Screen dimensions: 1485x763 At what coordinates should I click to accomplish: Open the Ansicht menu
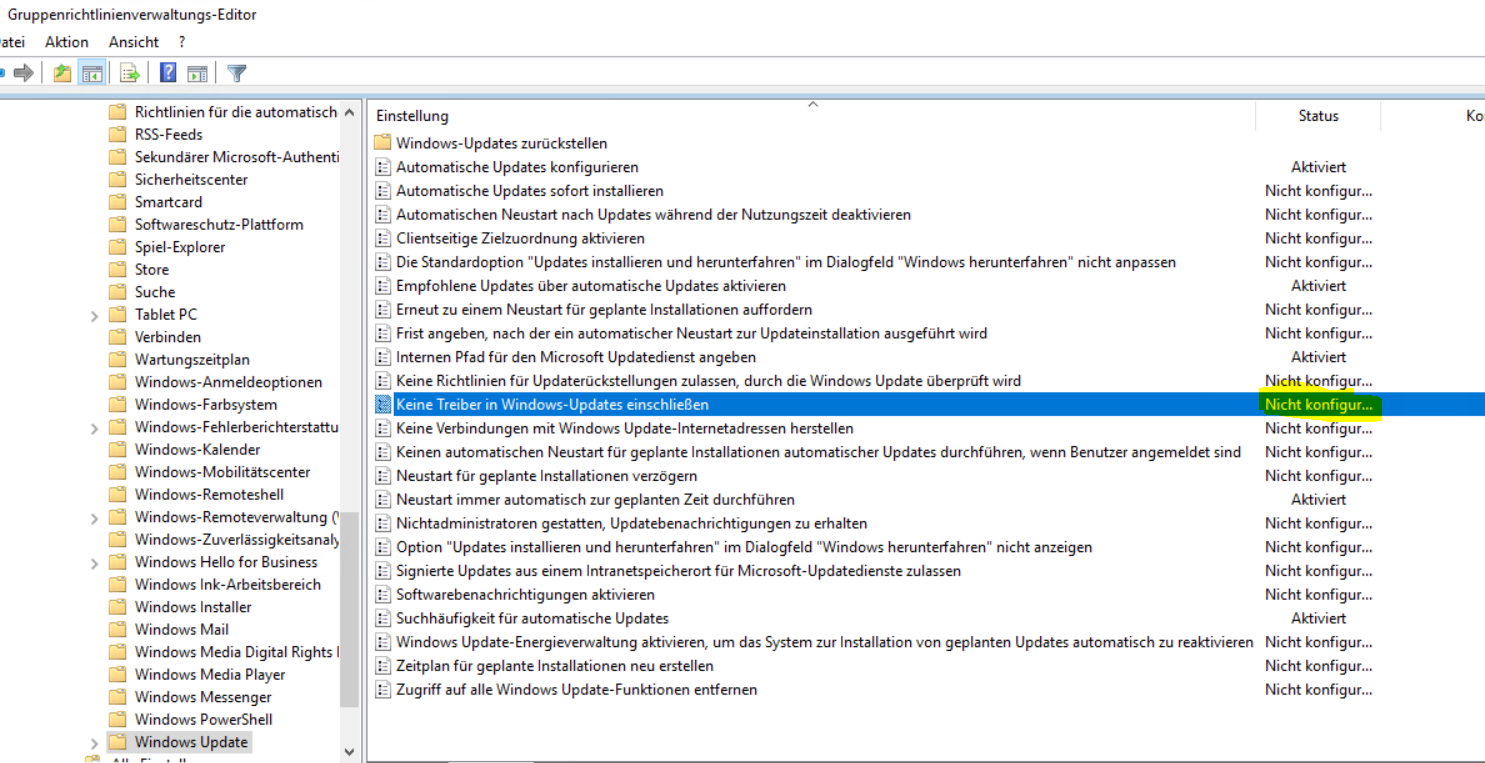point(134,42)
